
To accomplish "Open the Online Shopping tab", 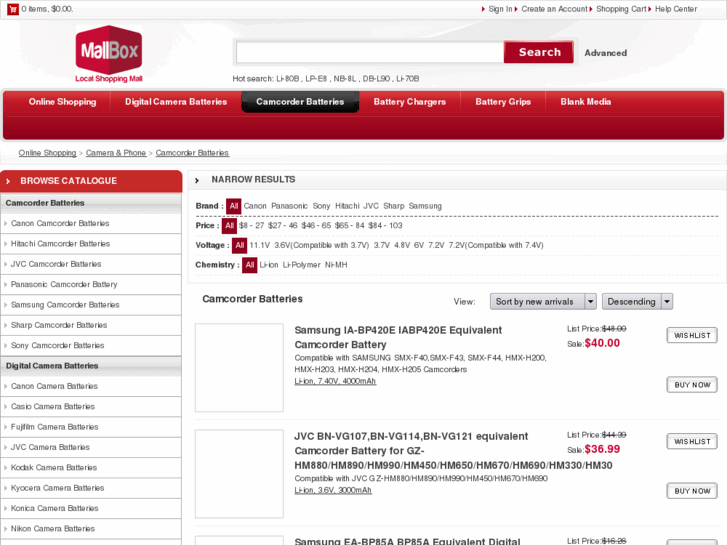I will (x=63, y=102).
